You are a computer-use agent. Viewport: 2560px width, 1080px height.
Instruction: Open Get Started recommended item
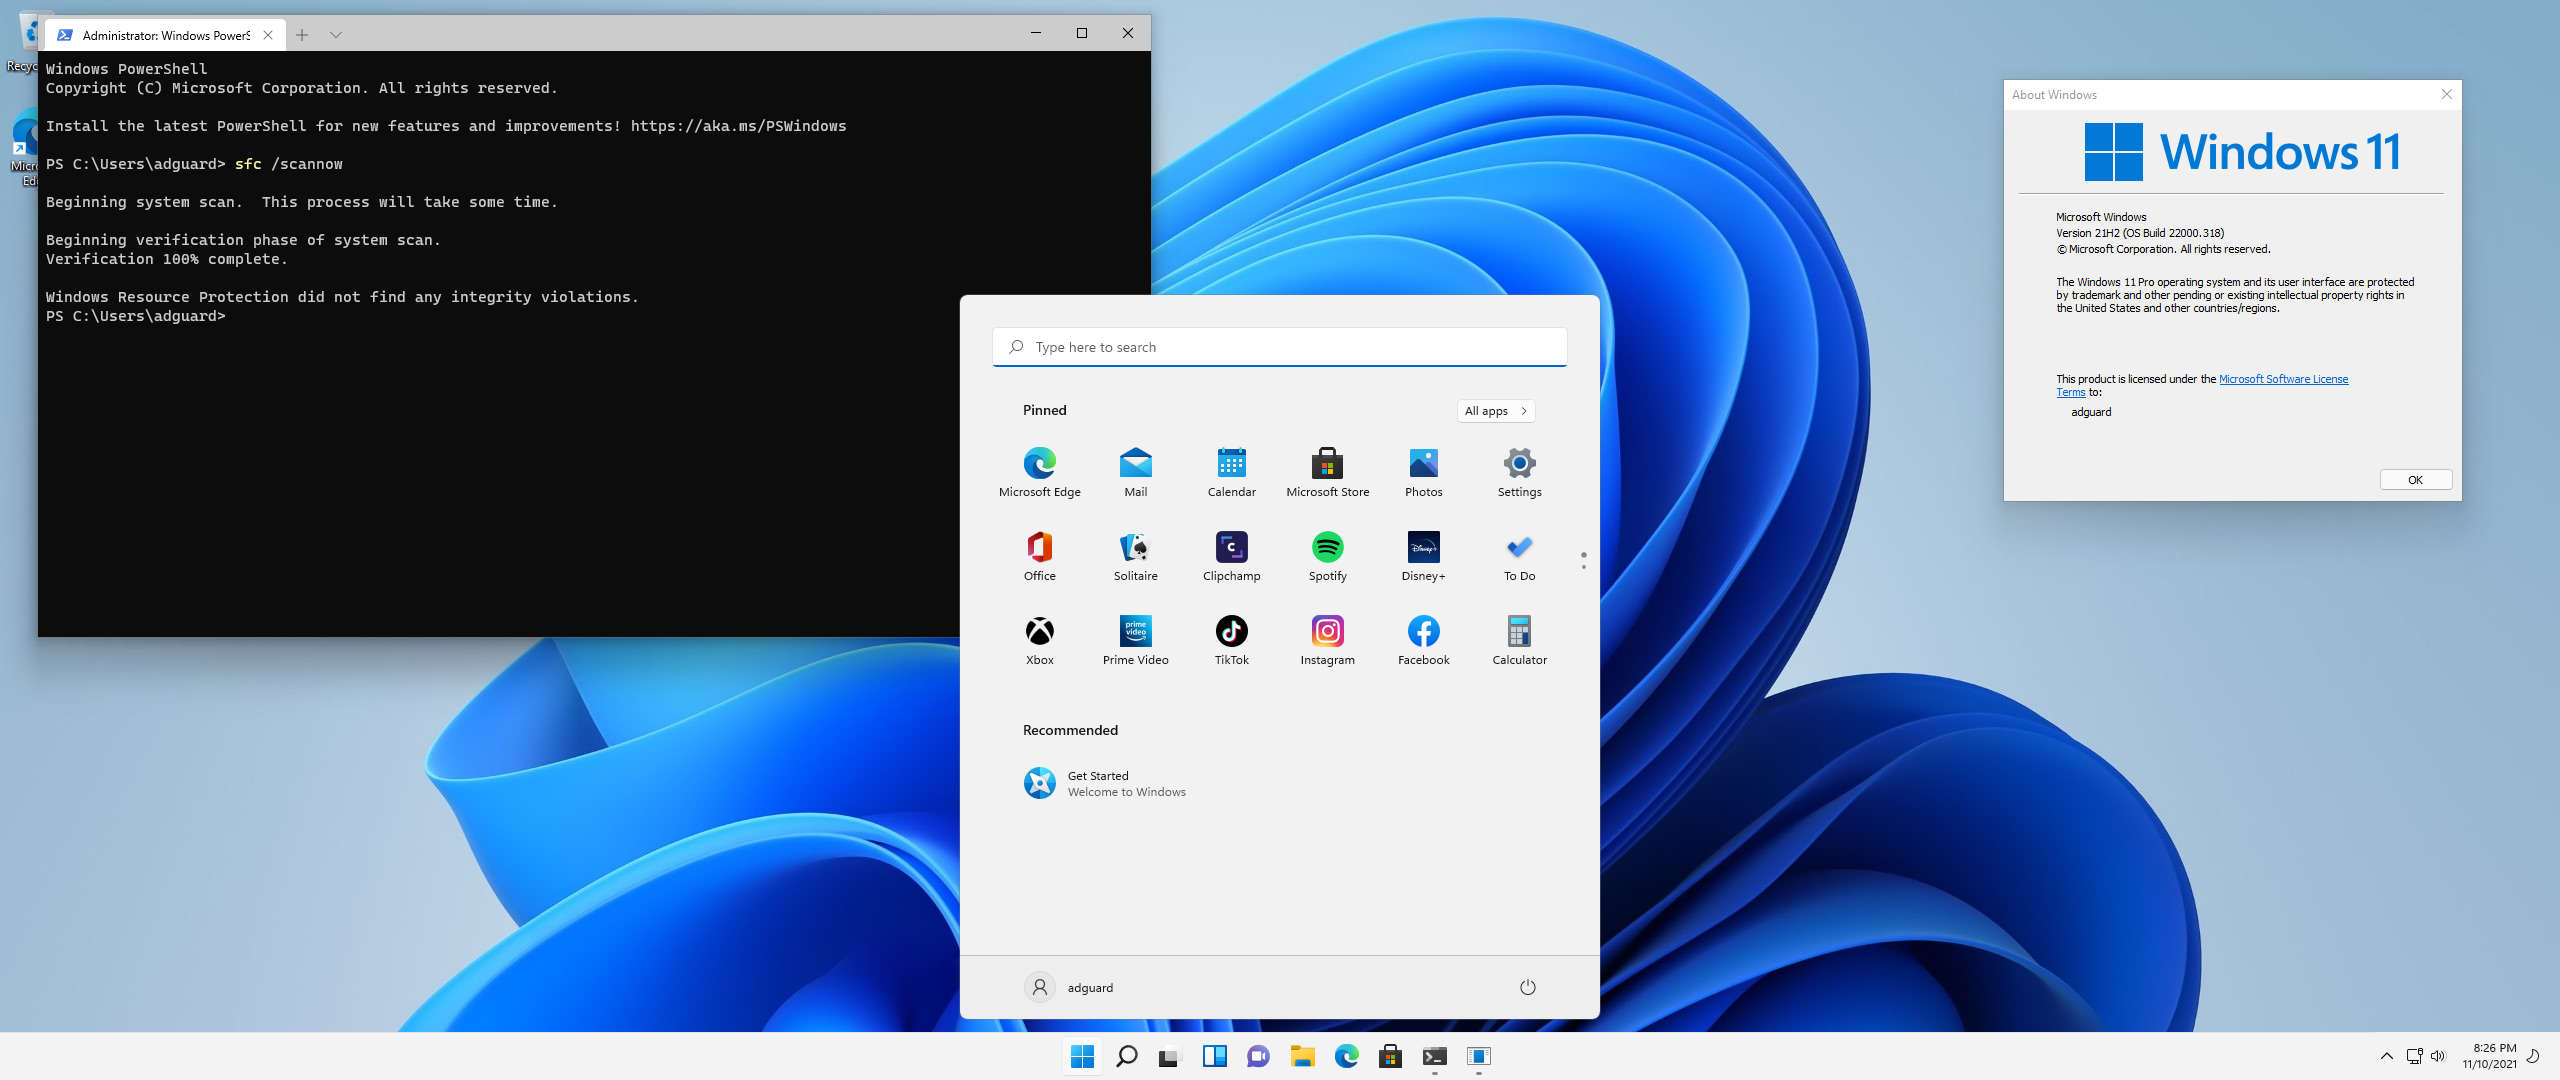click(x=1104, y=783)
